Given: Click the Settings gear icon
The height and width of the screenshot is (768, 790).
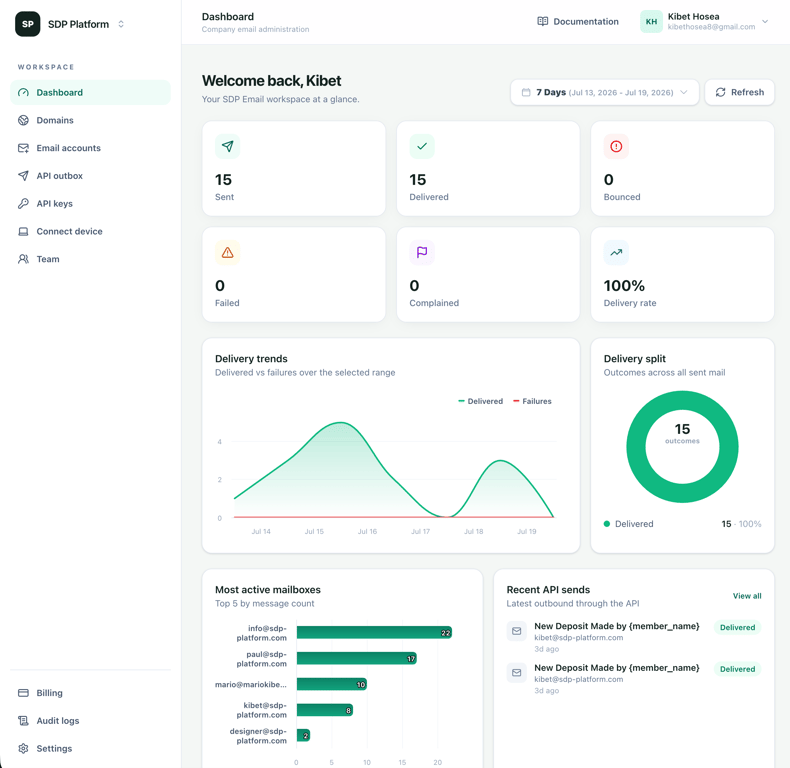Looking at the screenshot, I should [x=23, y=748].
